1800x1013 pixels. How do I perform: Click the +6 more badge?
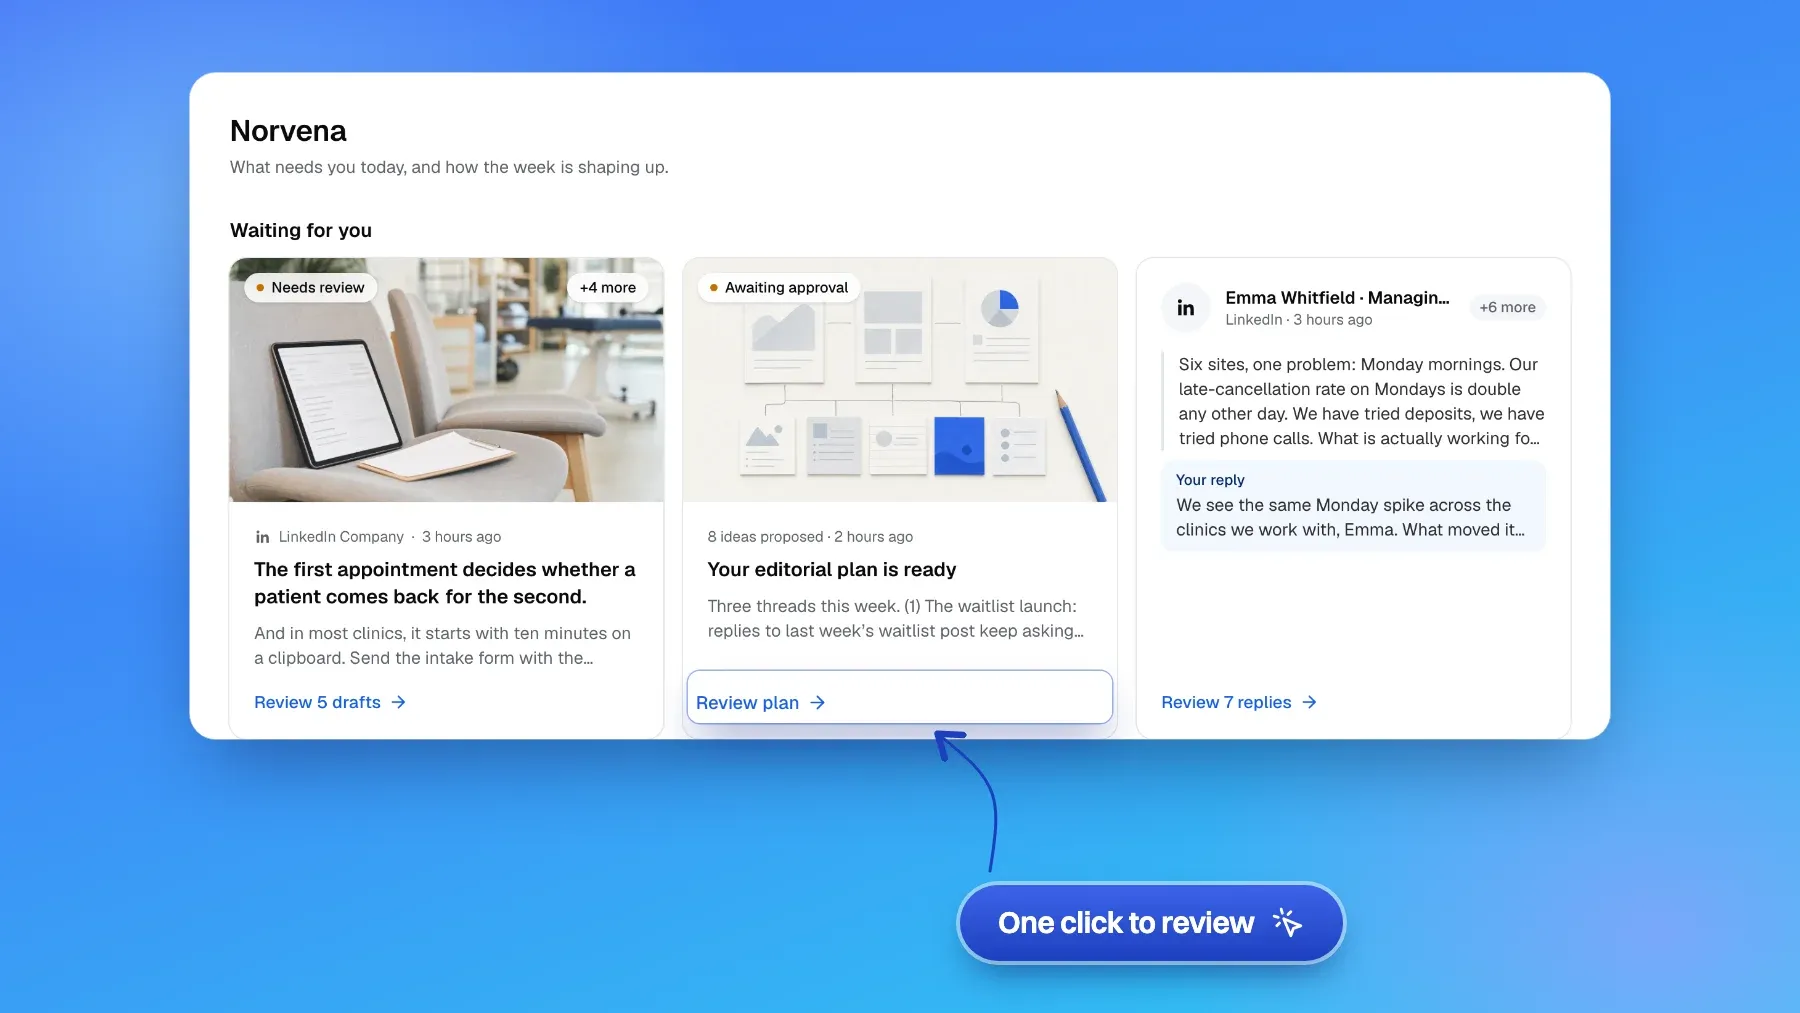point(1507,308)
